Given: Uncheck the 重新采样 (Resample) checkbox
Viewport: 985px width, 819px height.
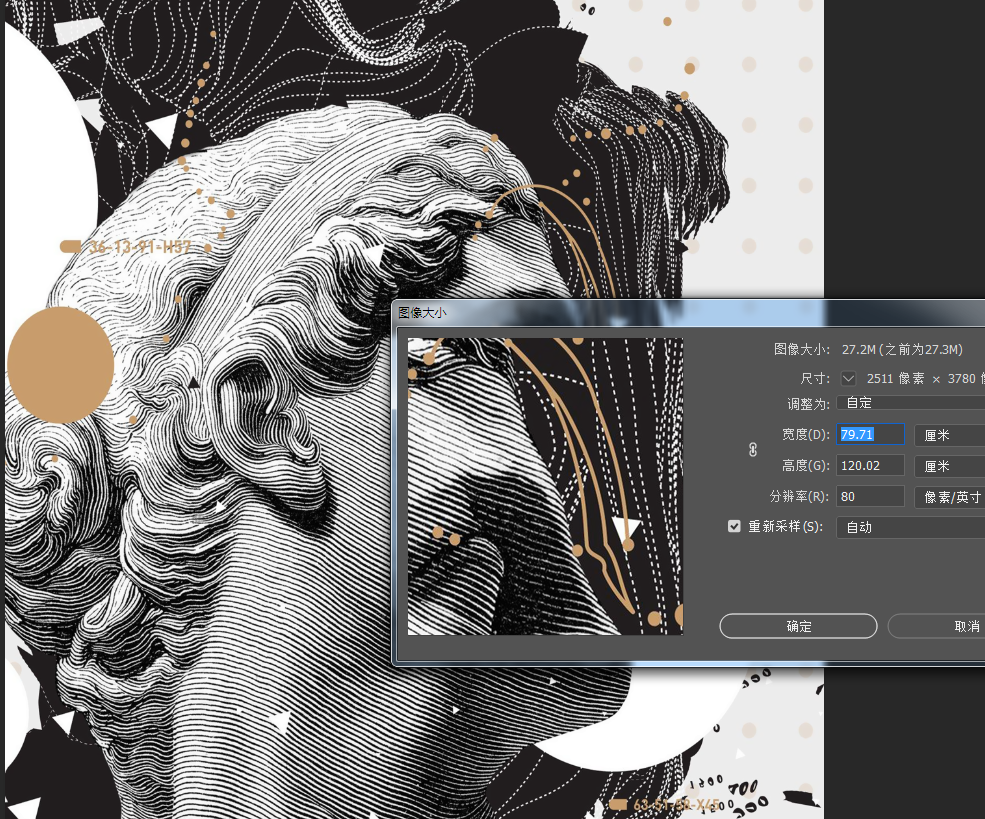Looking at the screenshot, I should (734, 526).
